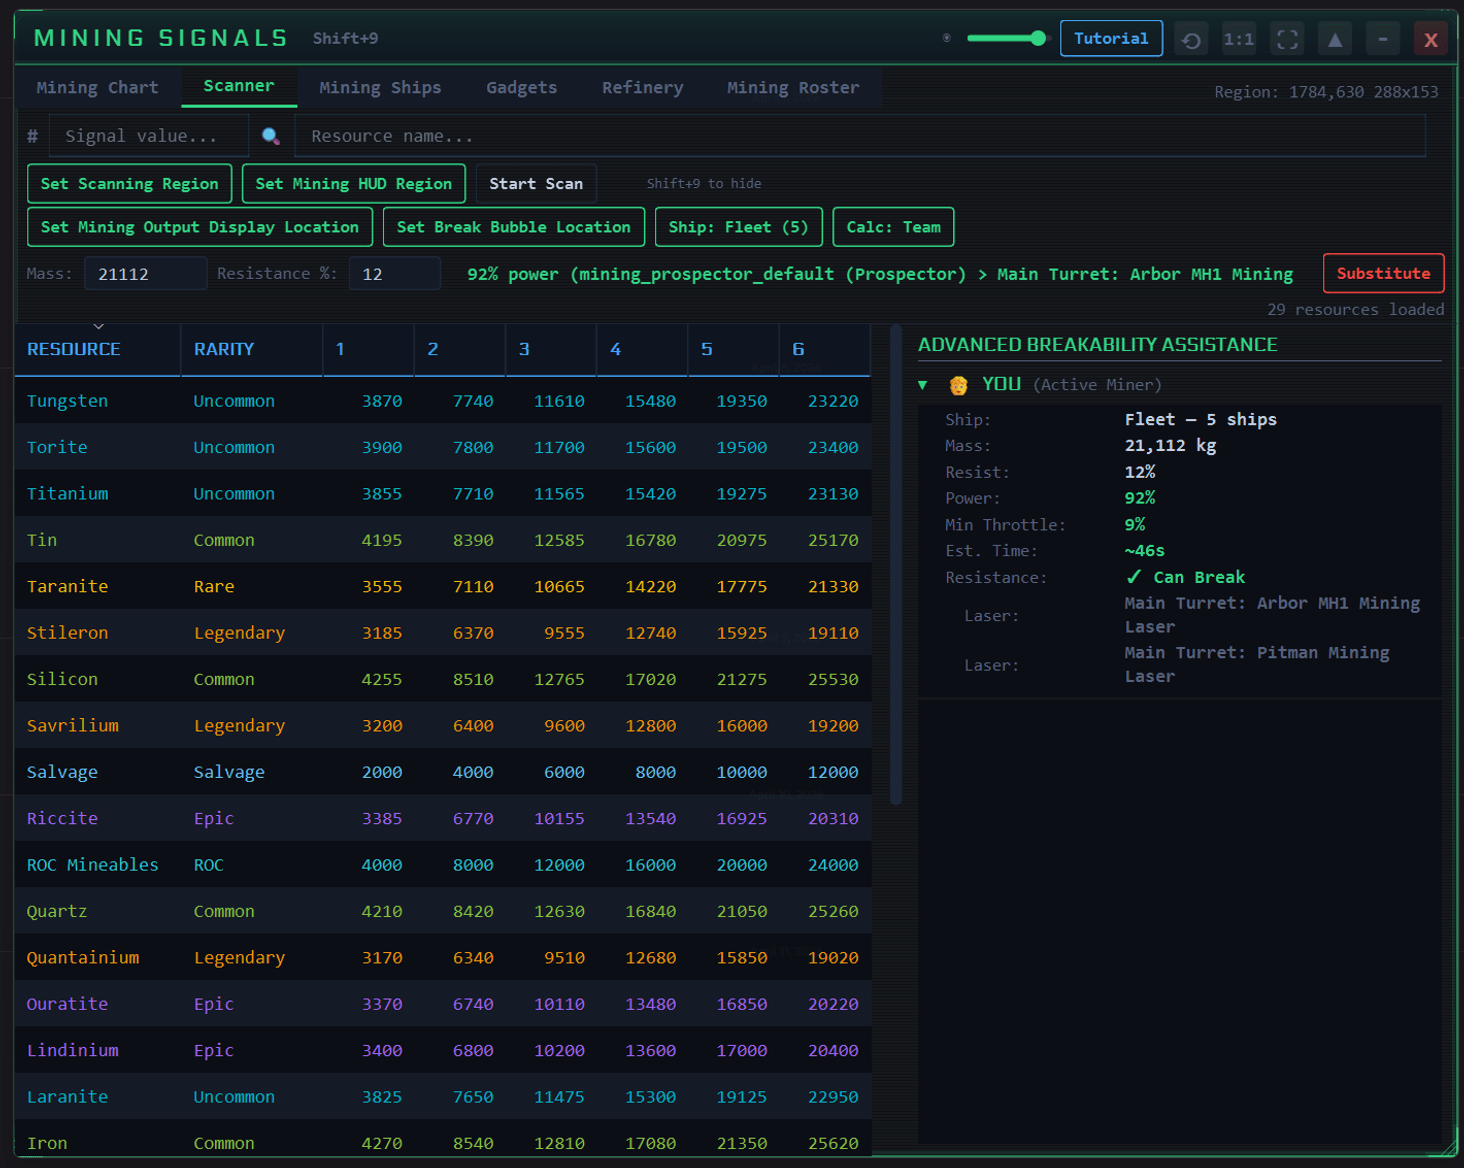
Task: Click the upward triangle collapse icon
Action: coord(1335,40)
